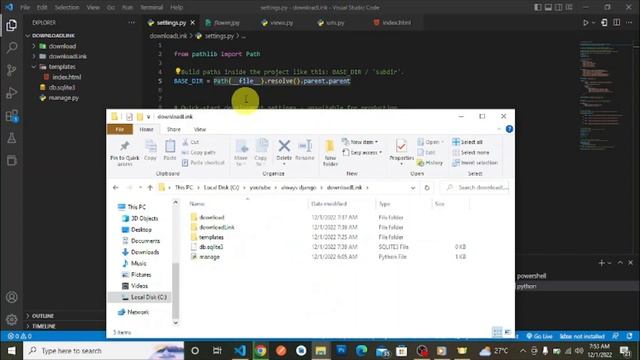Click the File Explorer search box

(476, 187)
